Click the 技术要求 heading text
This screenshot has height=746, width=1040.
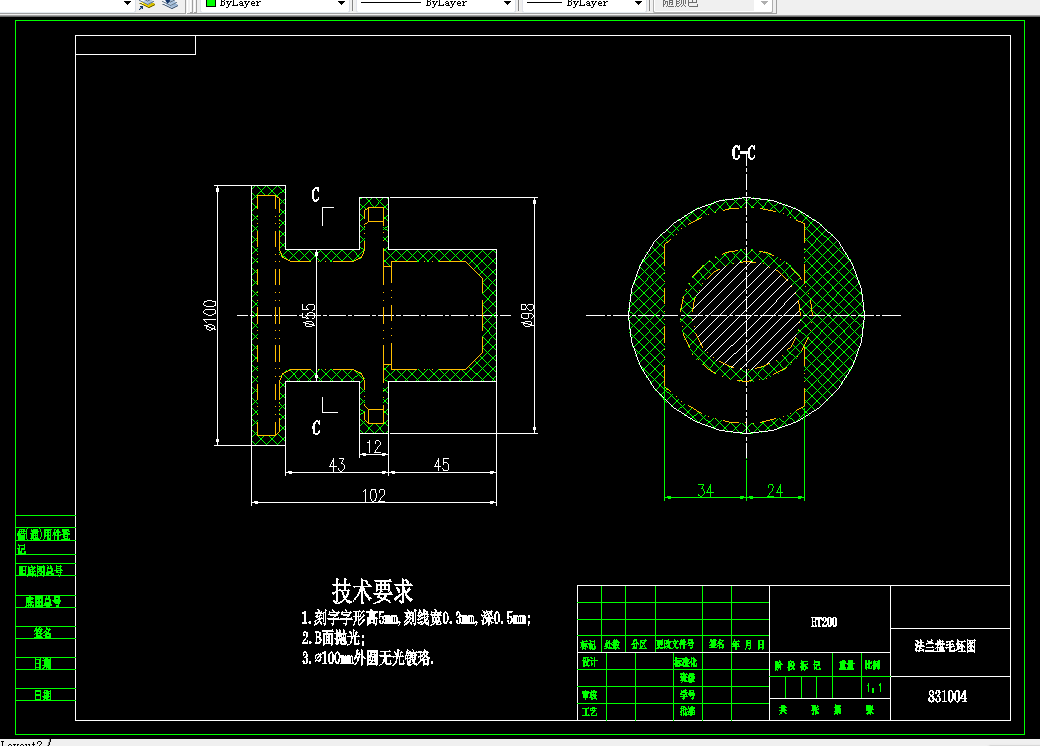pos(372,590)
